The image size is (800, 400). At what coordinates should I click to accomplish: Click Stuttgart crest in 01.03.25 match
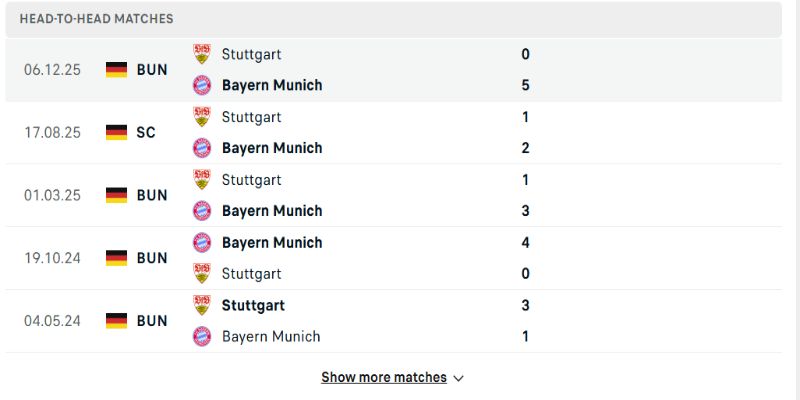tap(202, 180)
